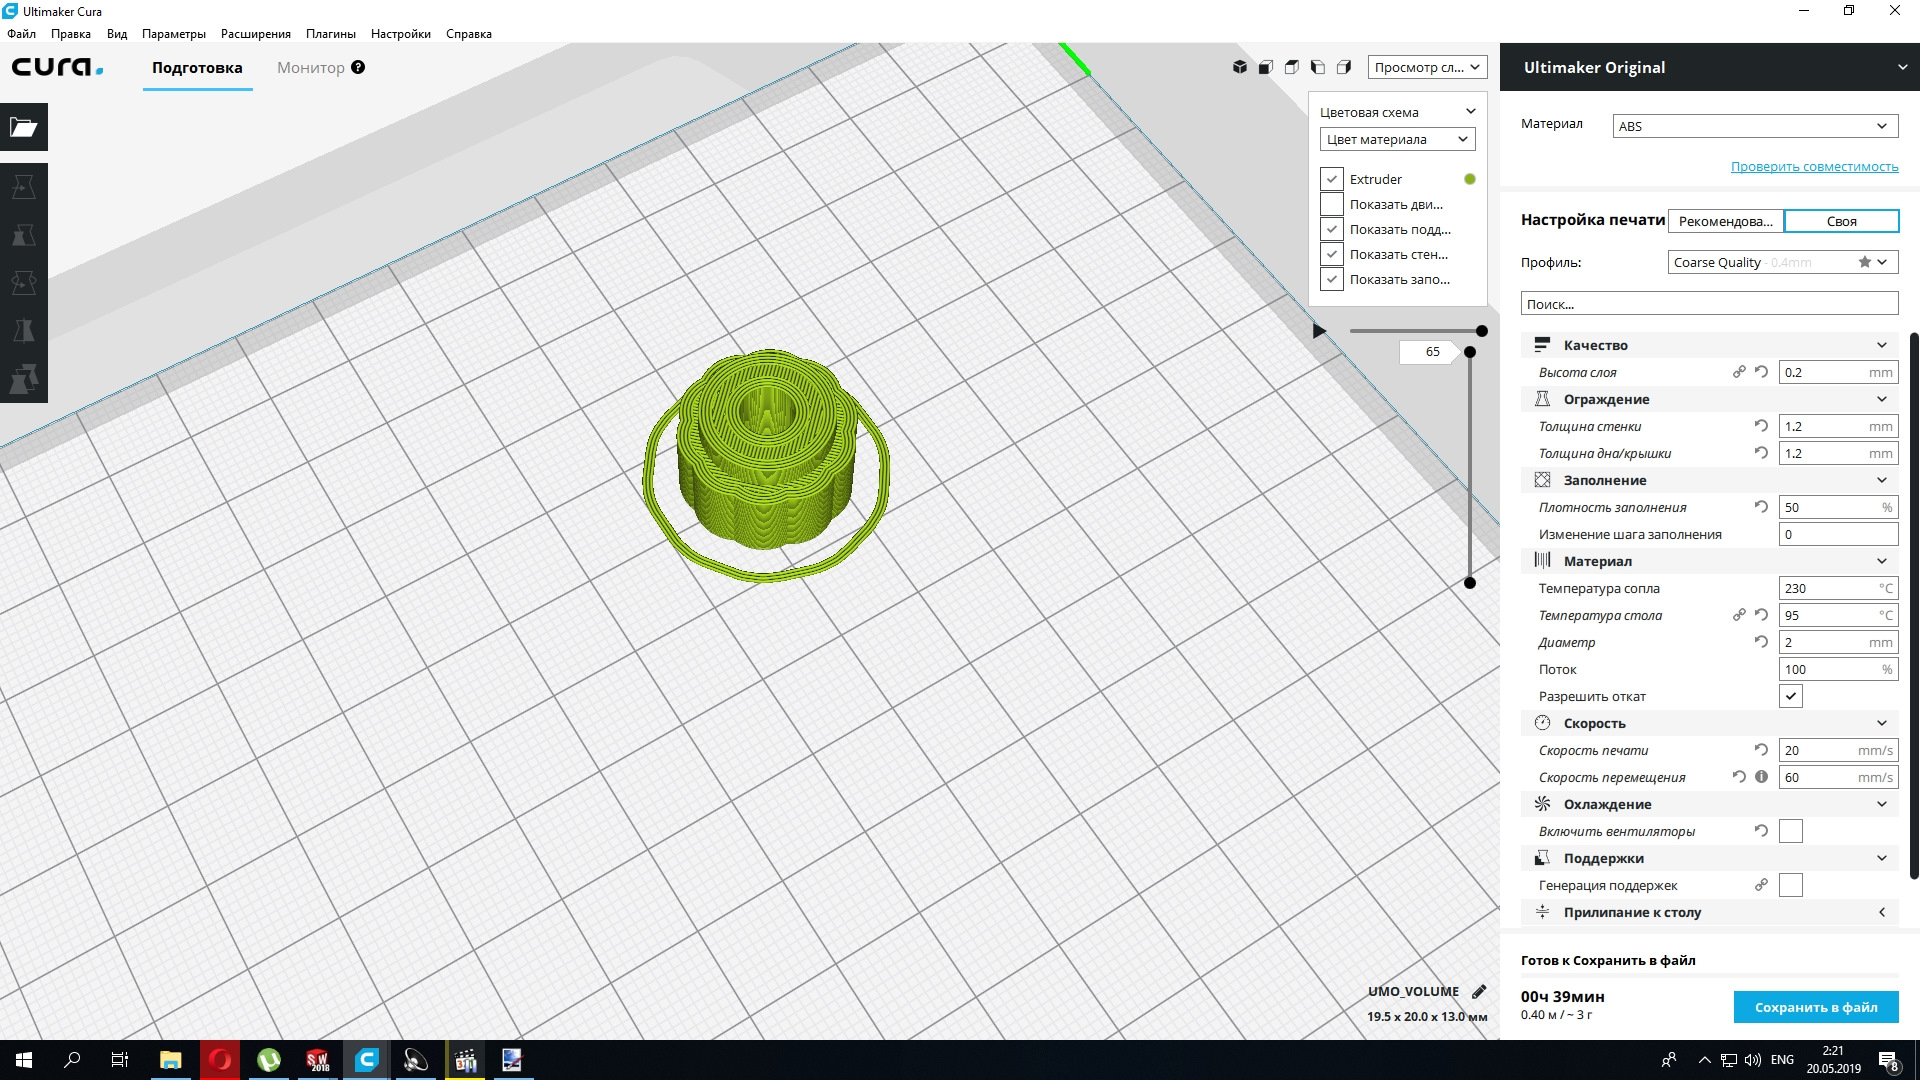Click the top handle of the layer slider

(x=1469, y=352)
